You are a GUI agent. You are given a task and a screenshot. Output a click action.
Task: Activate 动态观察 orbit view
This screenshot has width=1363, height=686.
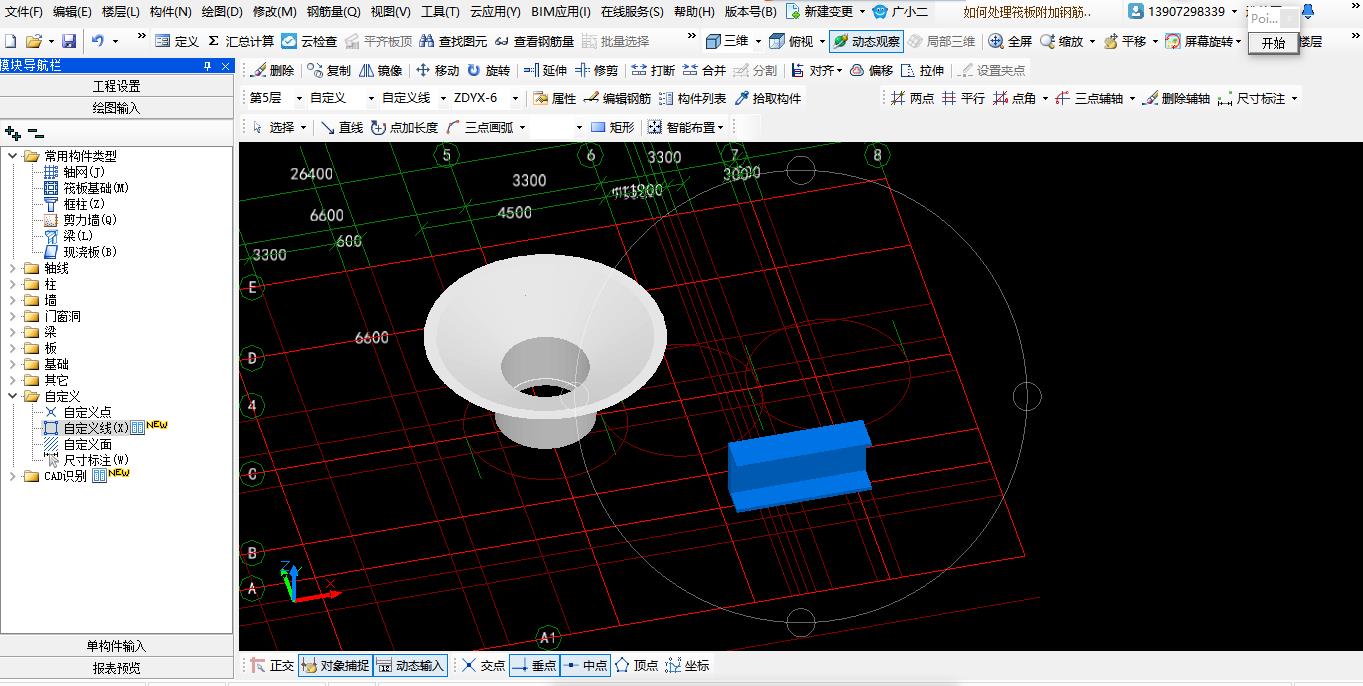[x=866, y=42]
